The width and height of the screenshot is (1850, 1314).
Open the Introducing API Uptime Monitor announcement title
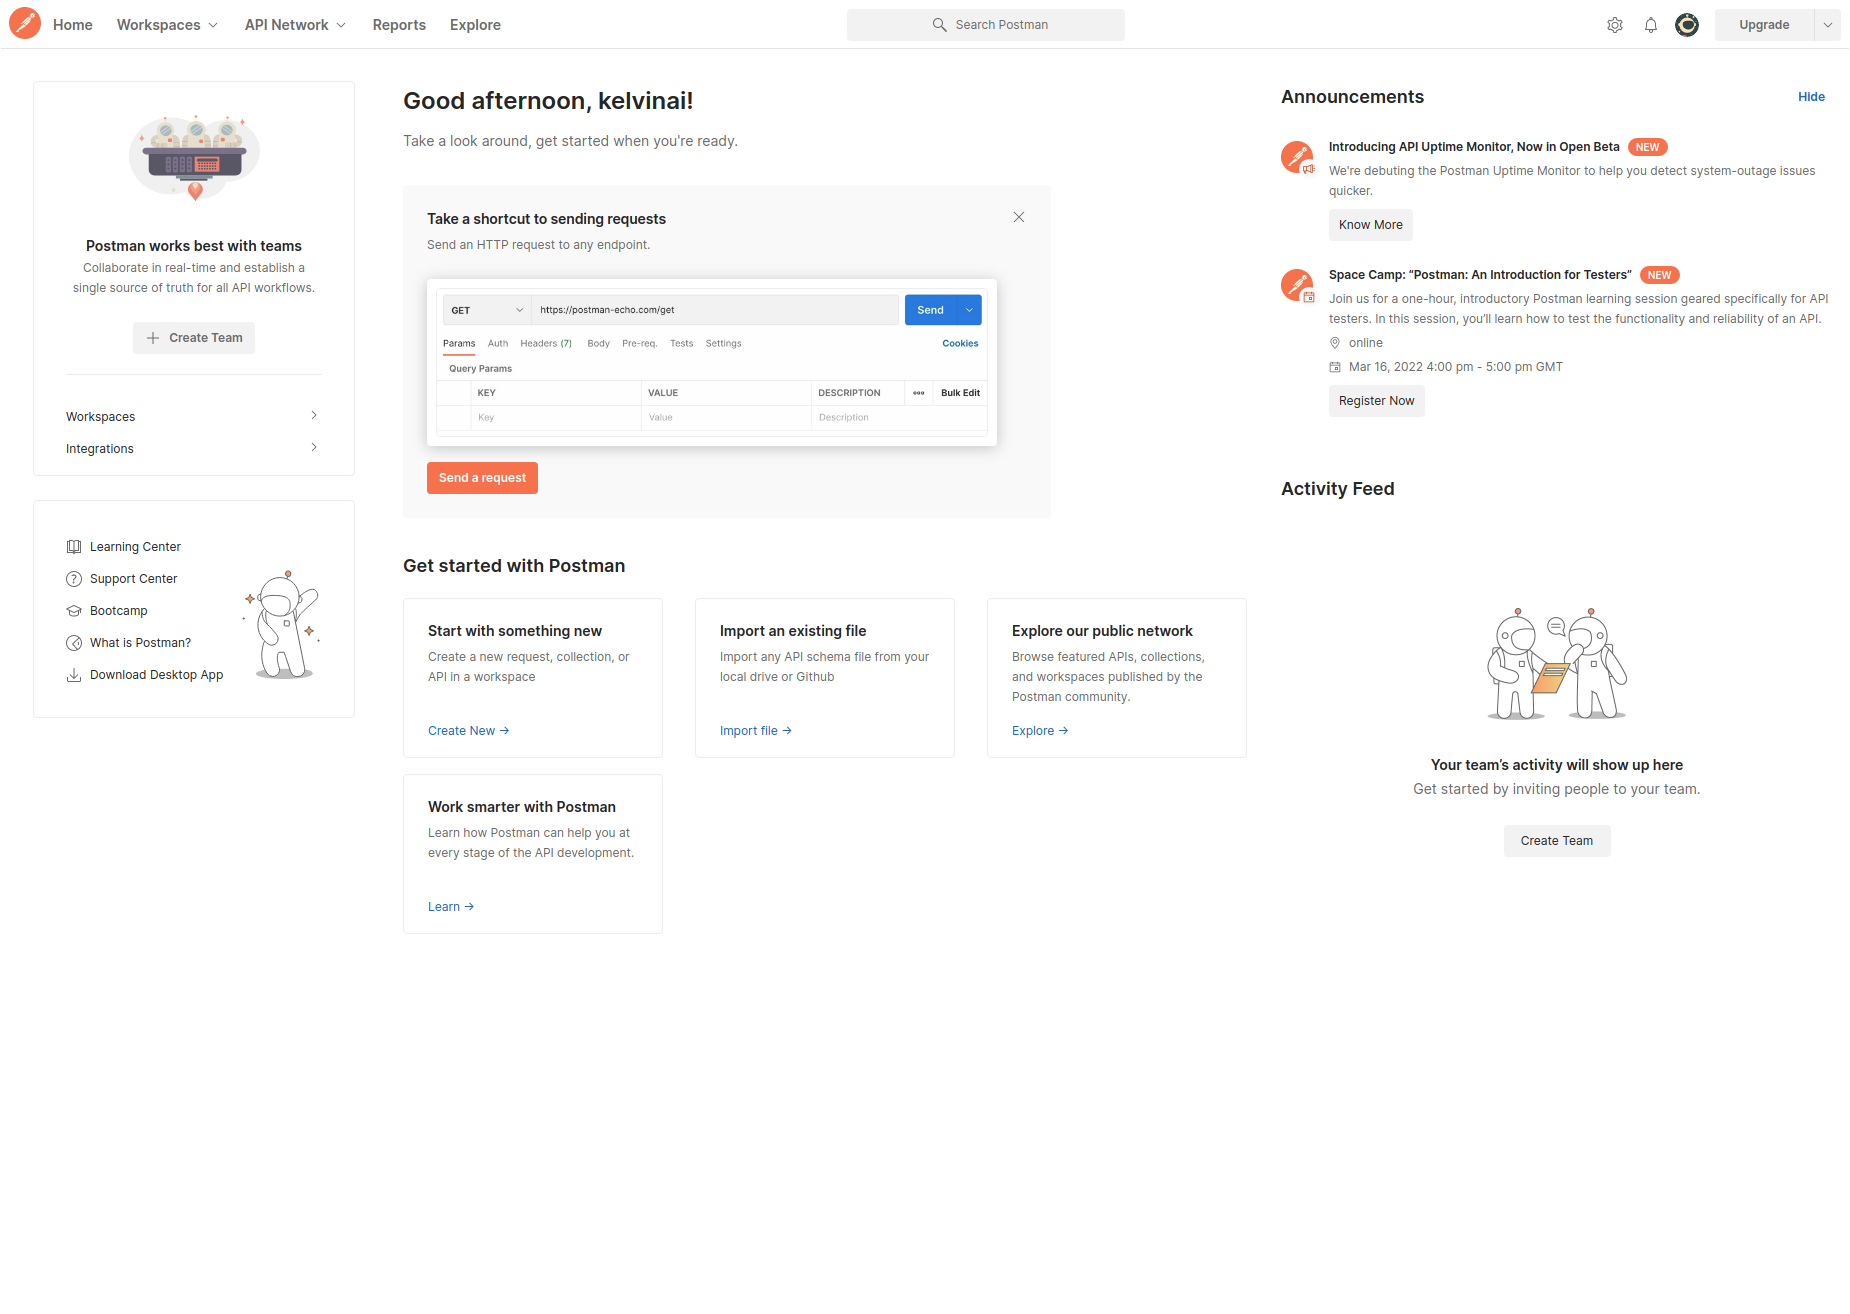[1474, 147]
